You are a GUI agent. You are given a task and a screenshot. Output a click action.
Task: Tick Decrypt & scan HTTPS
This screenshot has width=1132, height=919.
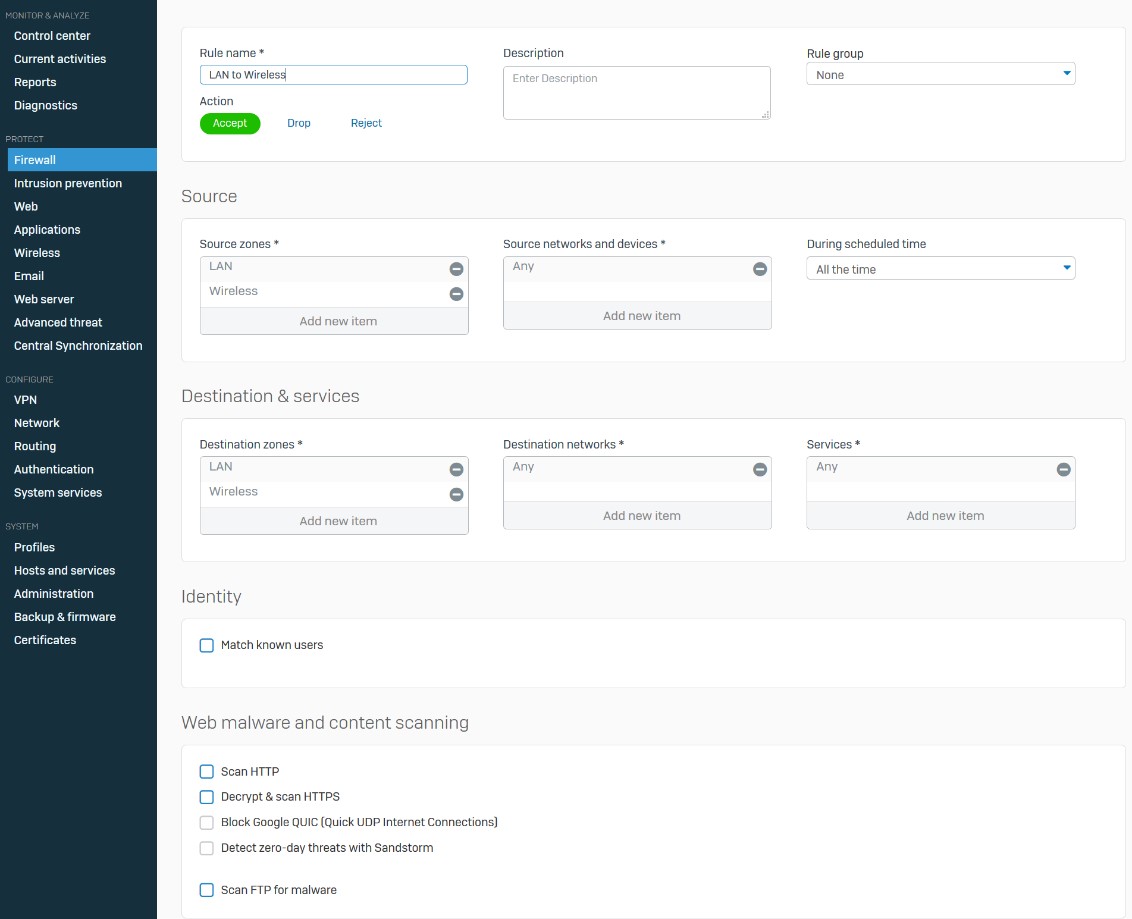[207, 797]
